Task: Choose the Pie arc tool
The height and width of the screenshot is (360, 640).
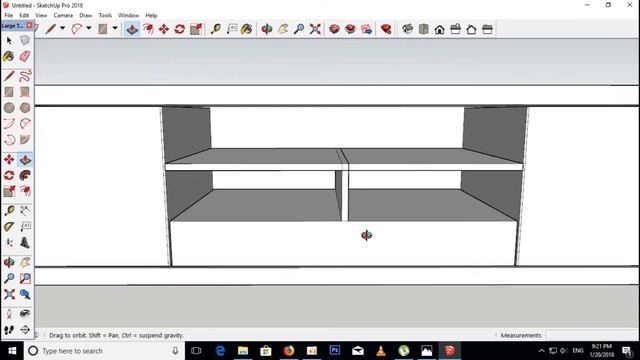Action: click(25, 140)
